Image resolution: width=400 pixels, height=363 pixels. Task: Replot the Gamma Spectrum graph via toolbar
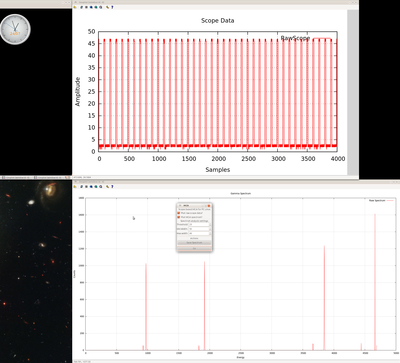point(81,186)
